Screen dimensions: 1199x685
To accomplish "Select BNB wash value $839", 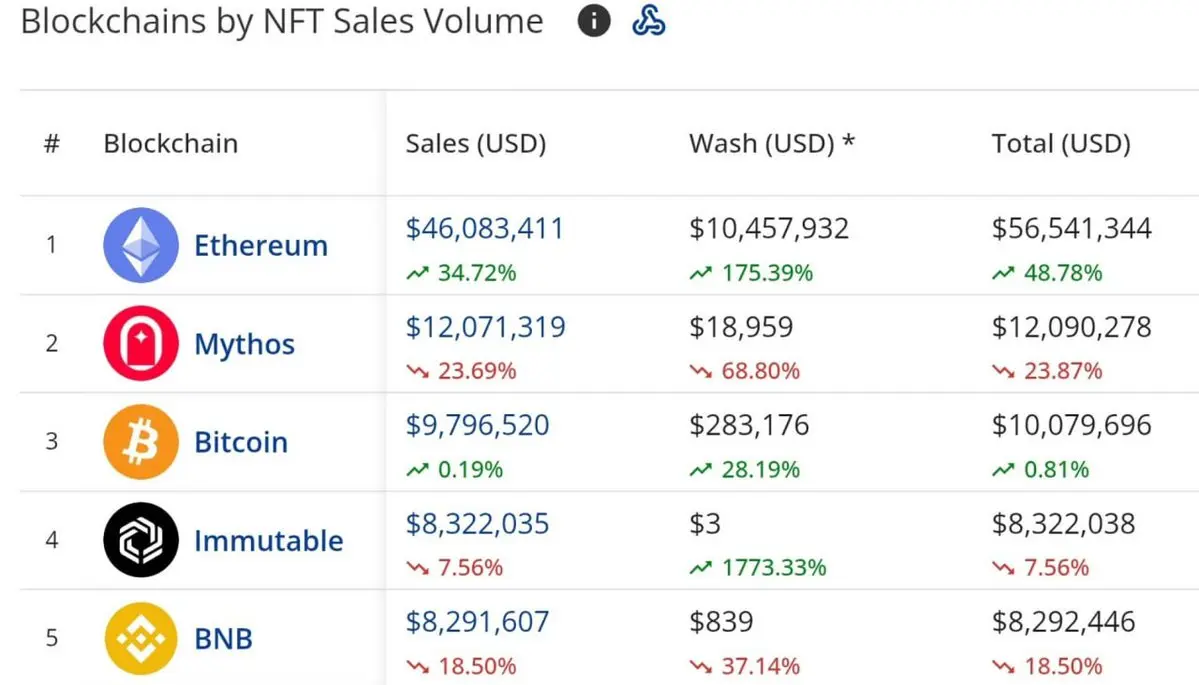I will (x=721, y=622).
